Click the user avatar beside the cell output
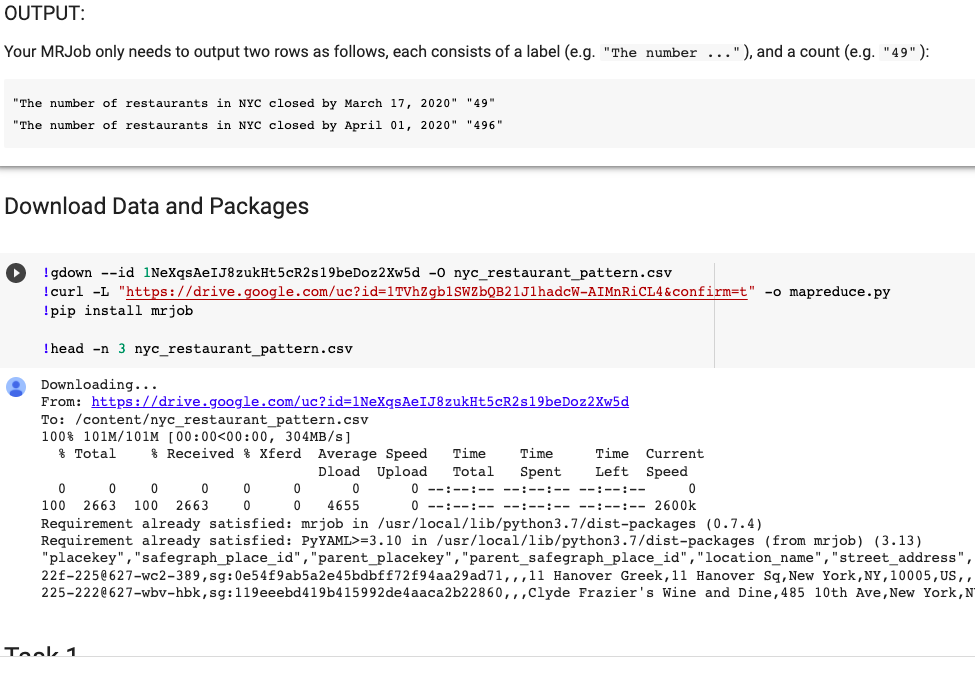Screen dimensions: 975x673 click(x=15, y=387)
